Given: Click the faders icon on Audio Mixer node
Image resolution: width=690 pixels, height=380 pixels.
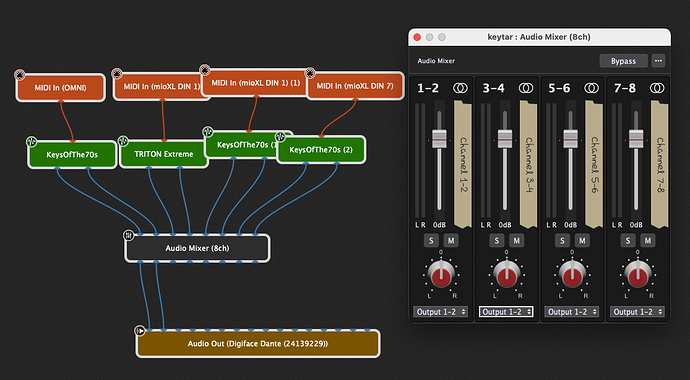Looking at the screenshot, I should click(x=128, y=236).
